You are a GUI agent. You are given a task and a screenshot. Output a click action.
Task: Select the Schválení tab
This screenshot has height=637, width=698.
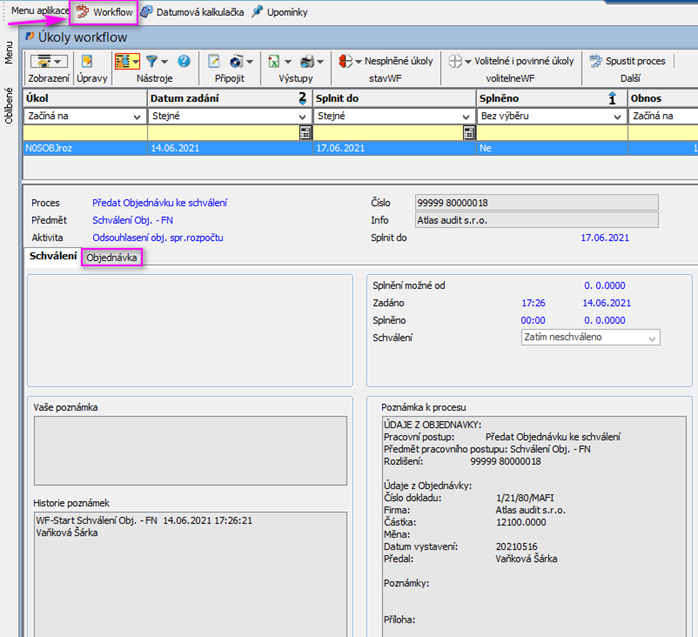53,257
